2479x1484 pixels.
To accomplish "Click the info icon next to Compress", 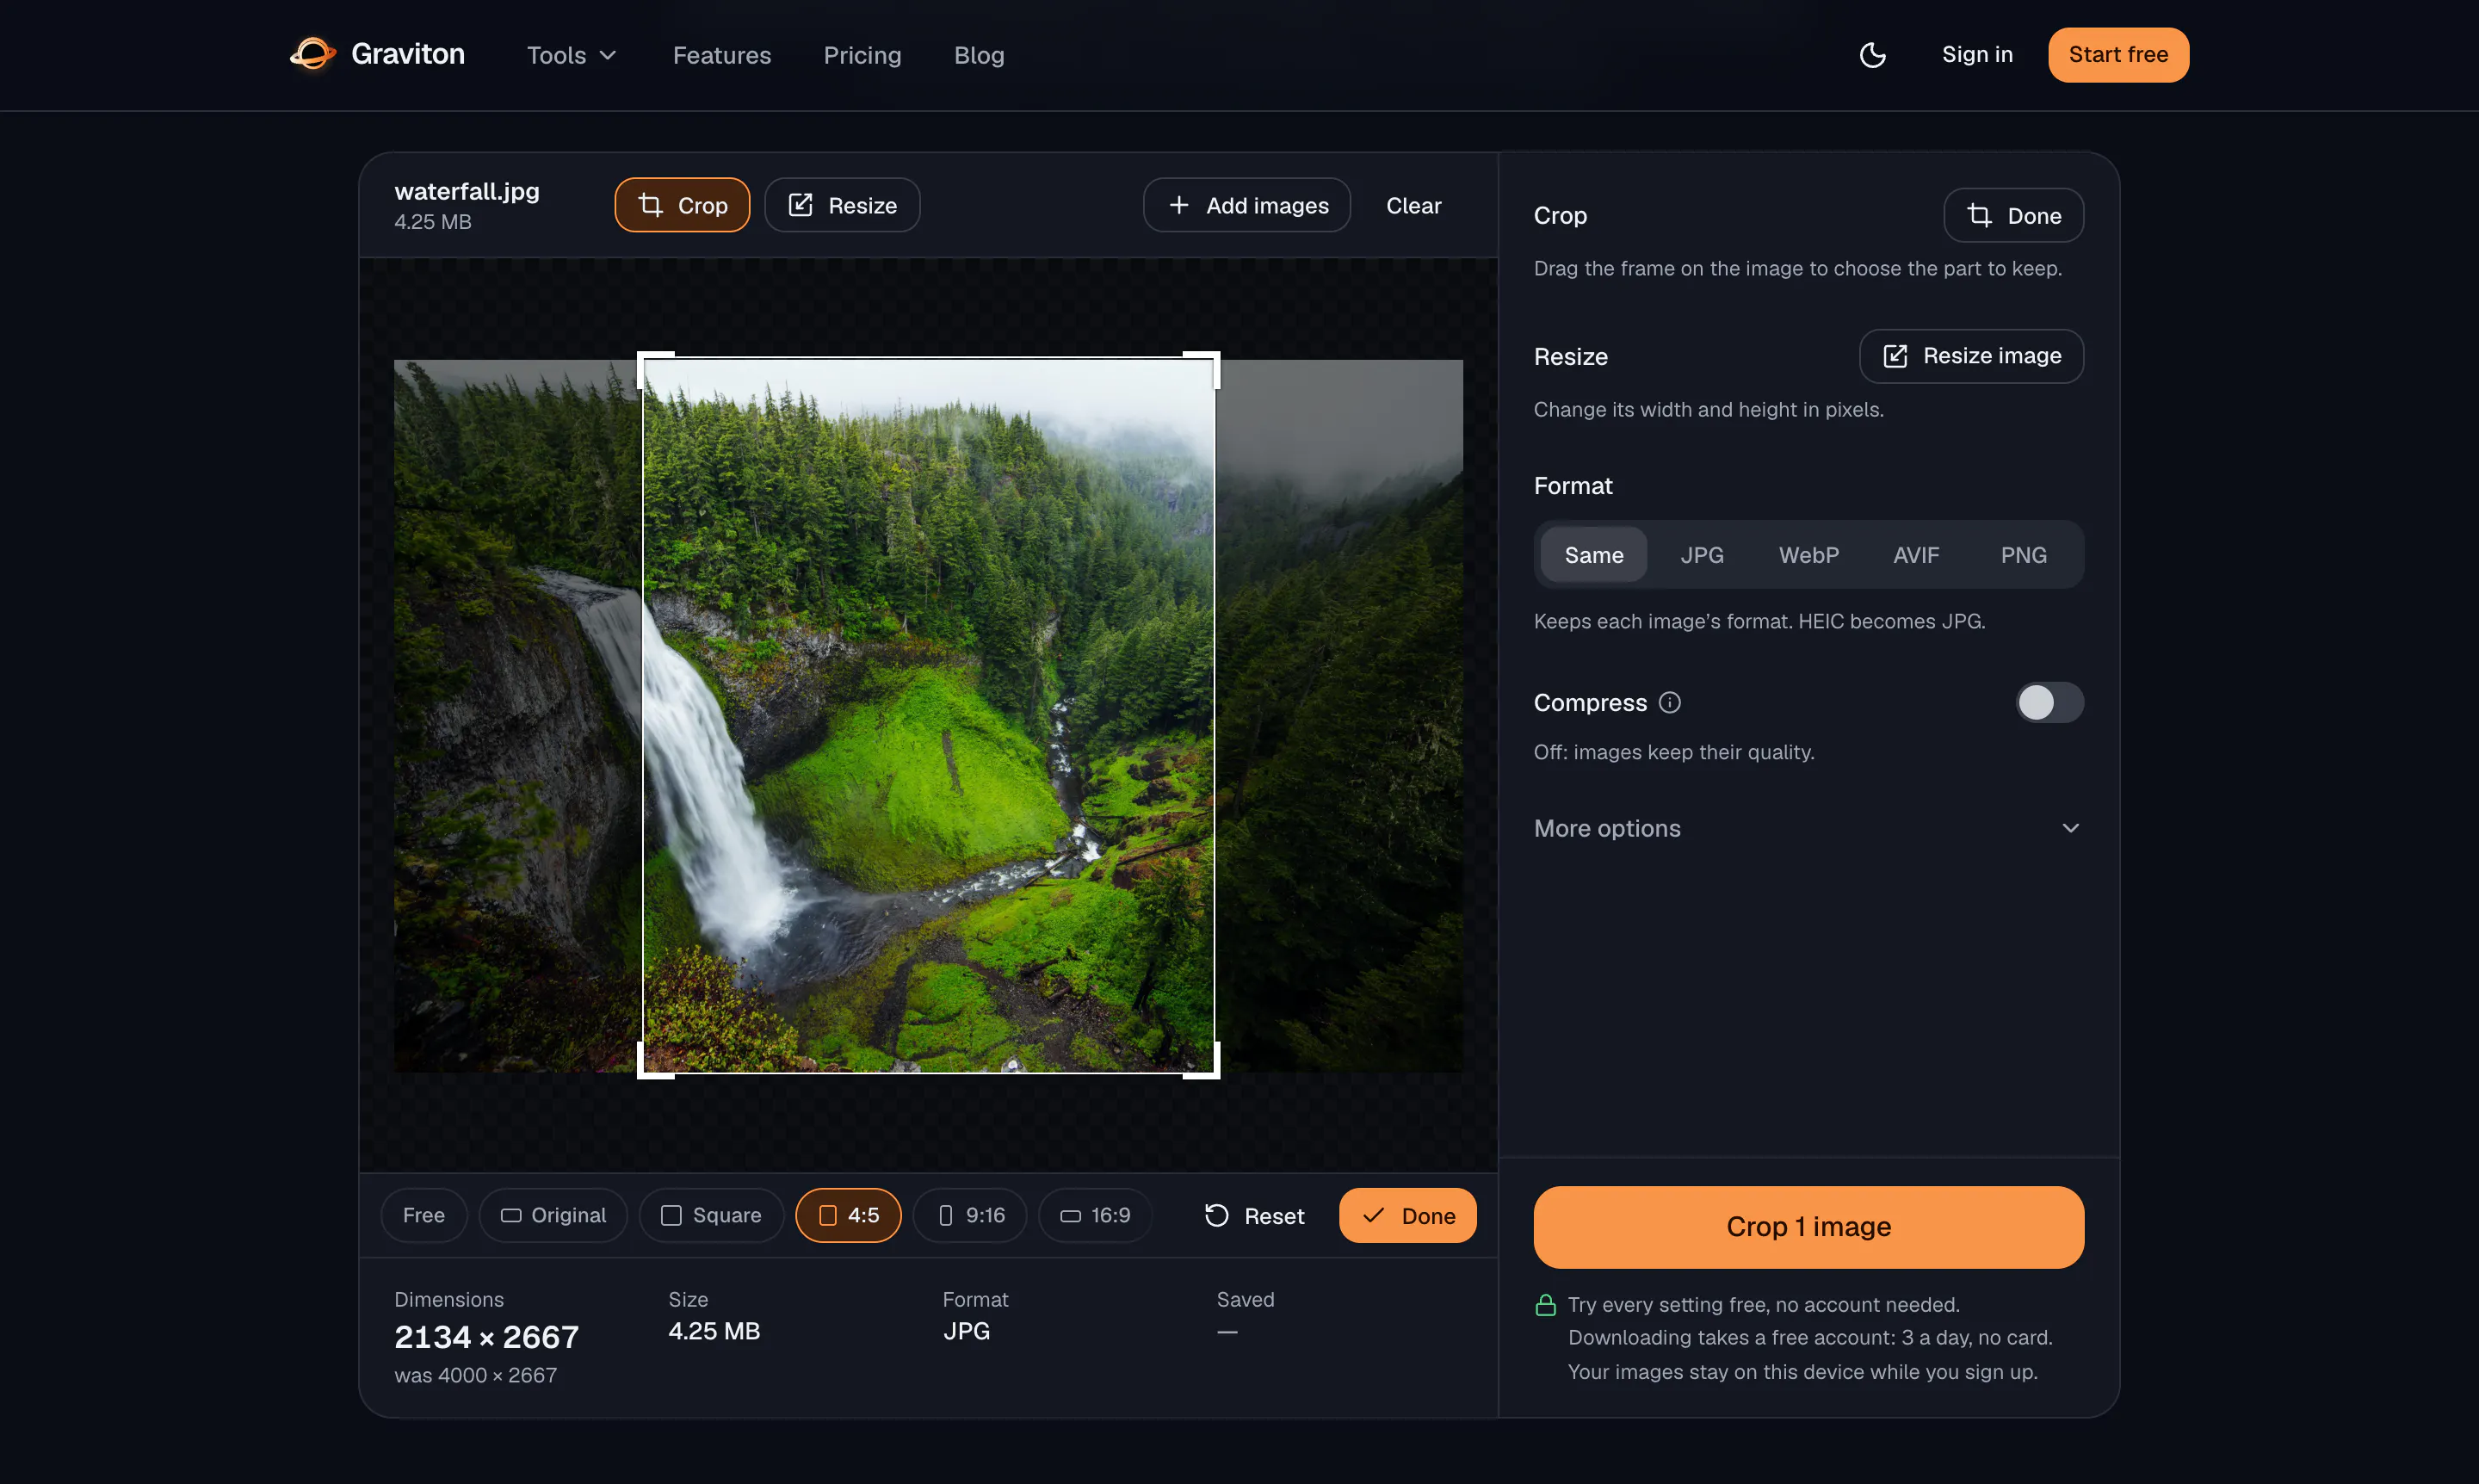I will pyautogui.click(x=1669, y=703).
